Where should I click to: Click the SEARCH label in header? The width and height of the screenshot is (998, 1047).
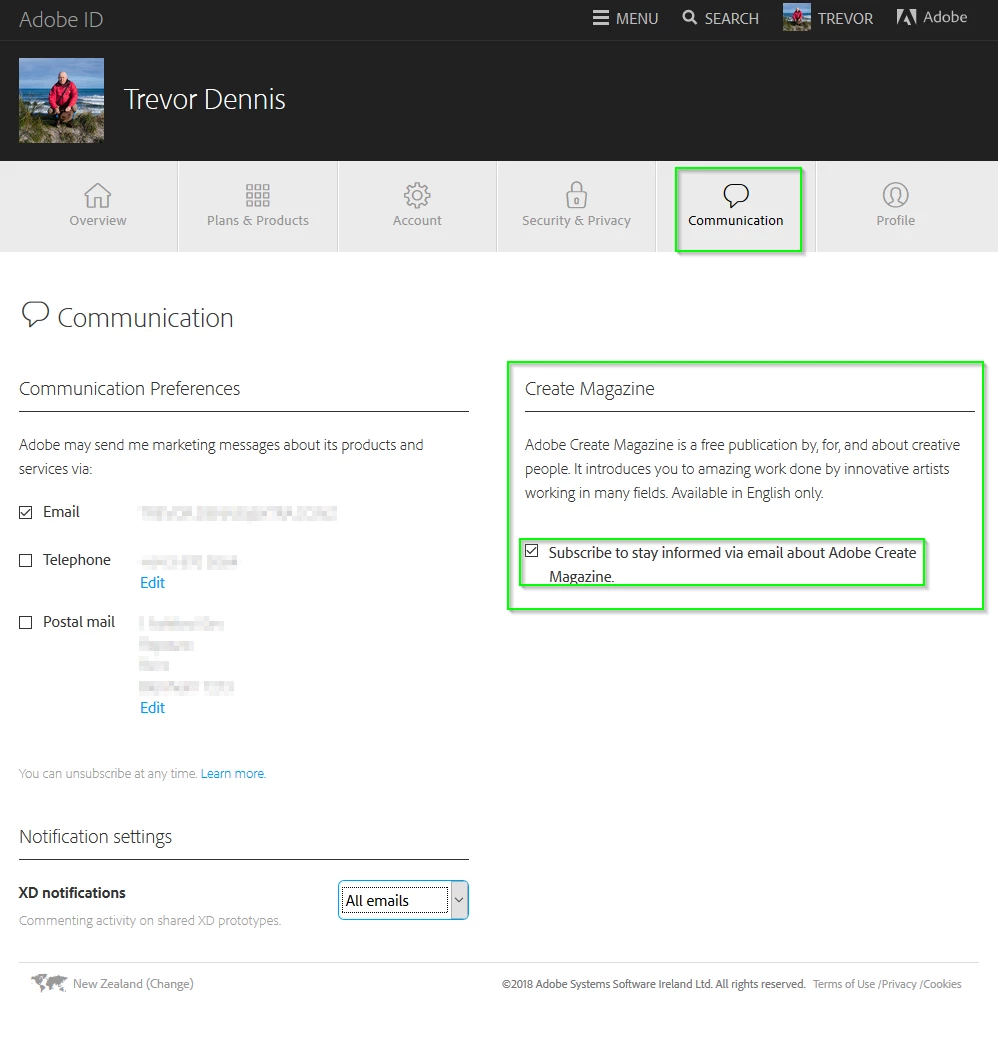(x=732, y=19)
